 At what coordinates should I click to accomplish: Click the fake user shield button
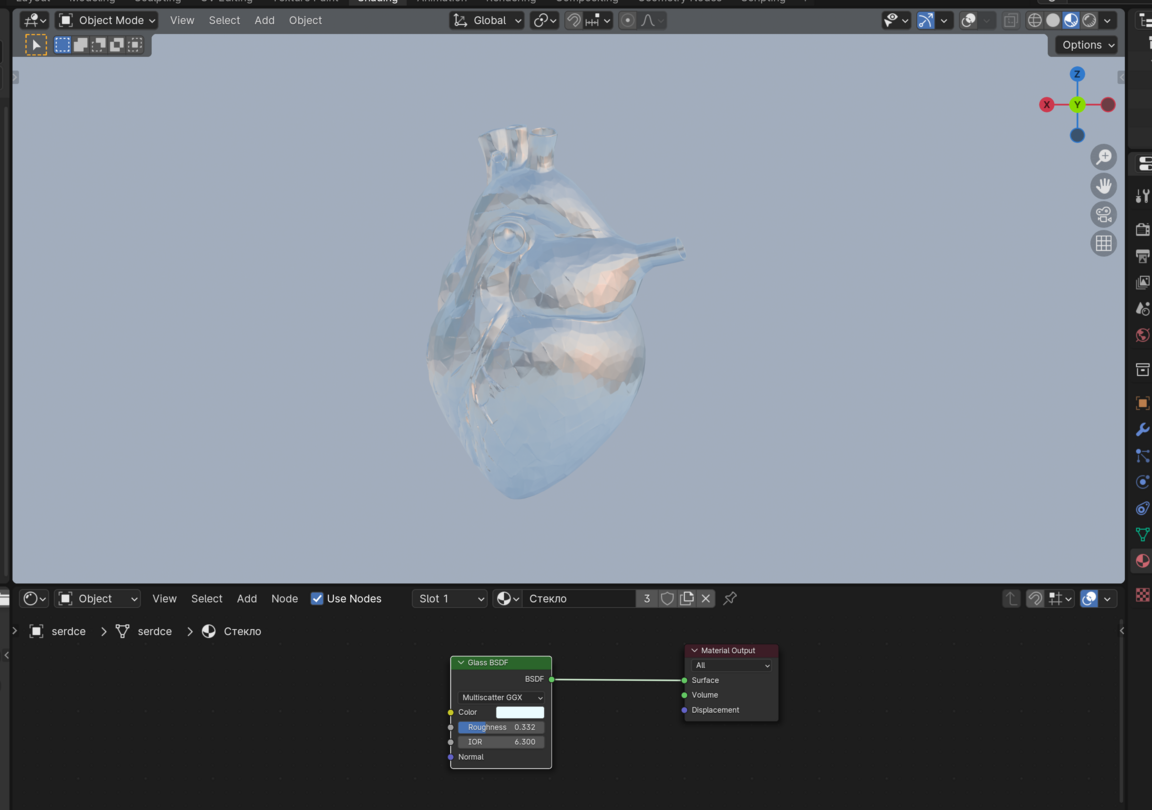[x=667, y=598]
